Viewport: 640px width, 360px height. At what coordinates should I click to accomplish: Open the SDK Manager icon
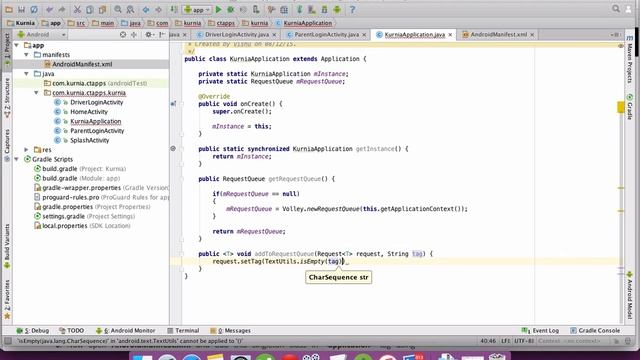[x=324, y=9]
